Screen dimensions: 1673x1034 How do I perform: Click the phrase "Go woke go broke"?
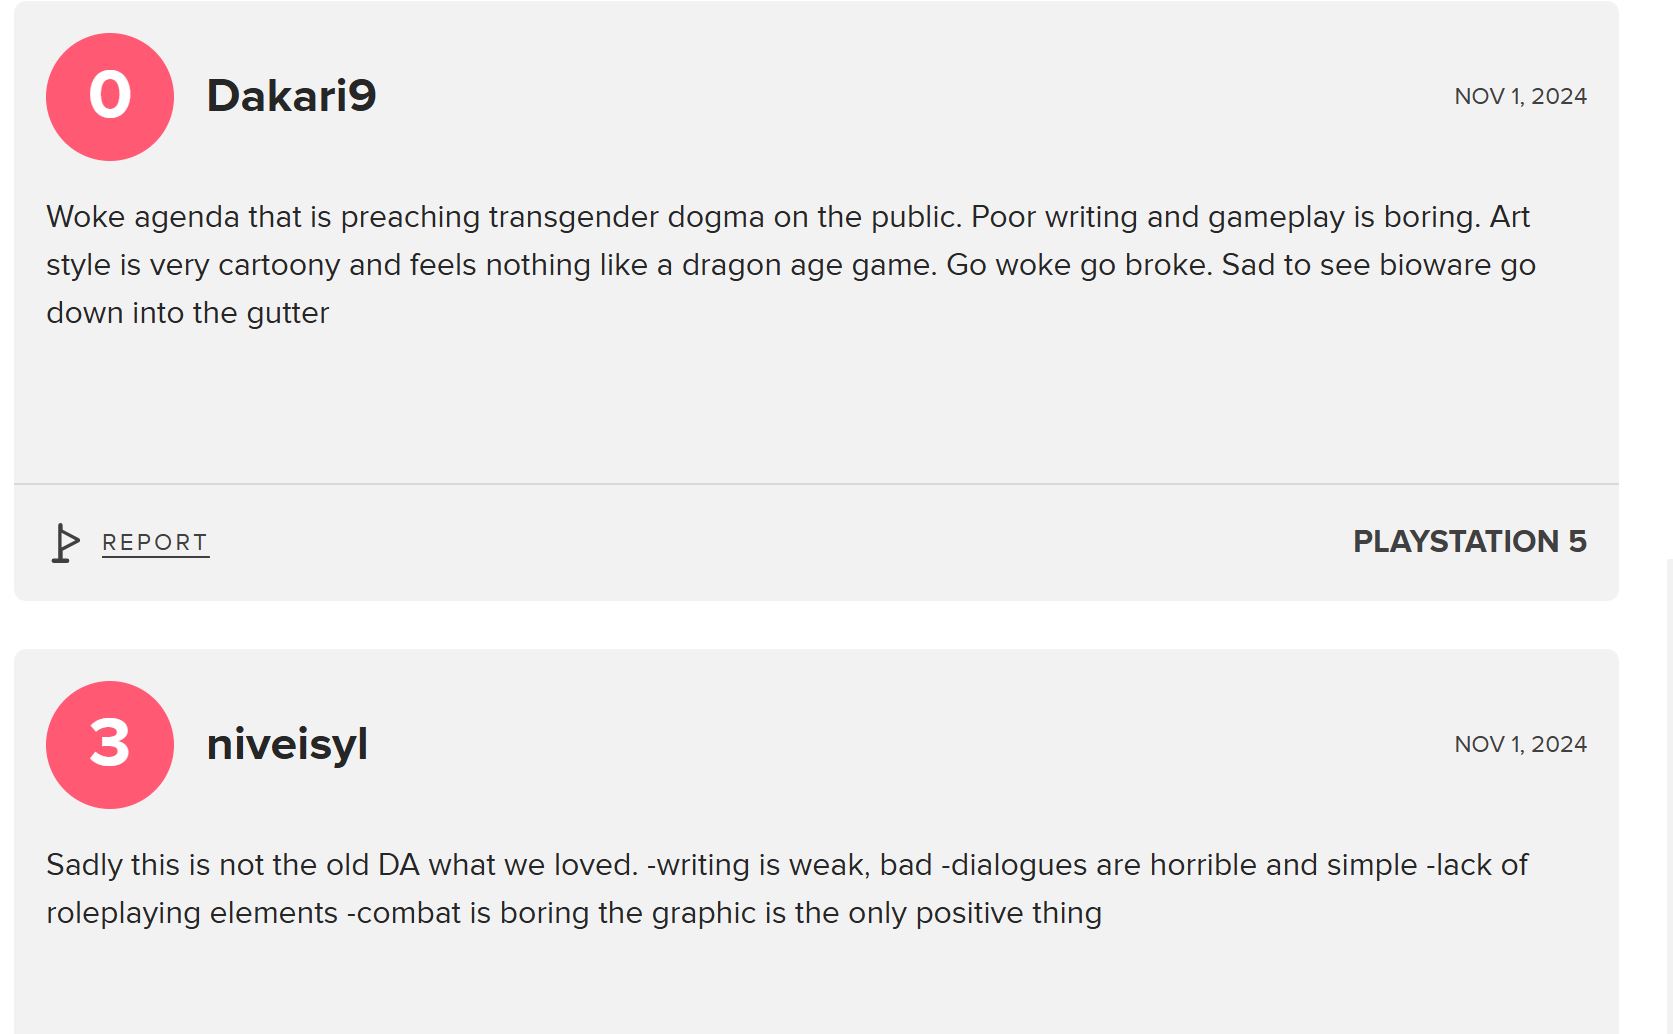tap(1078, 265)
